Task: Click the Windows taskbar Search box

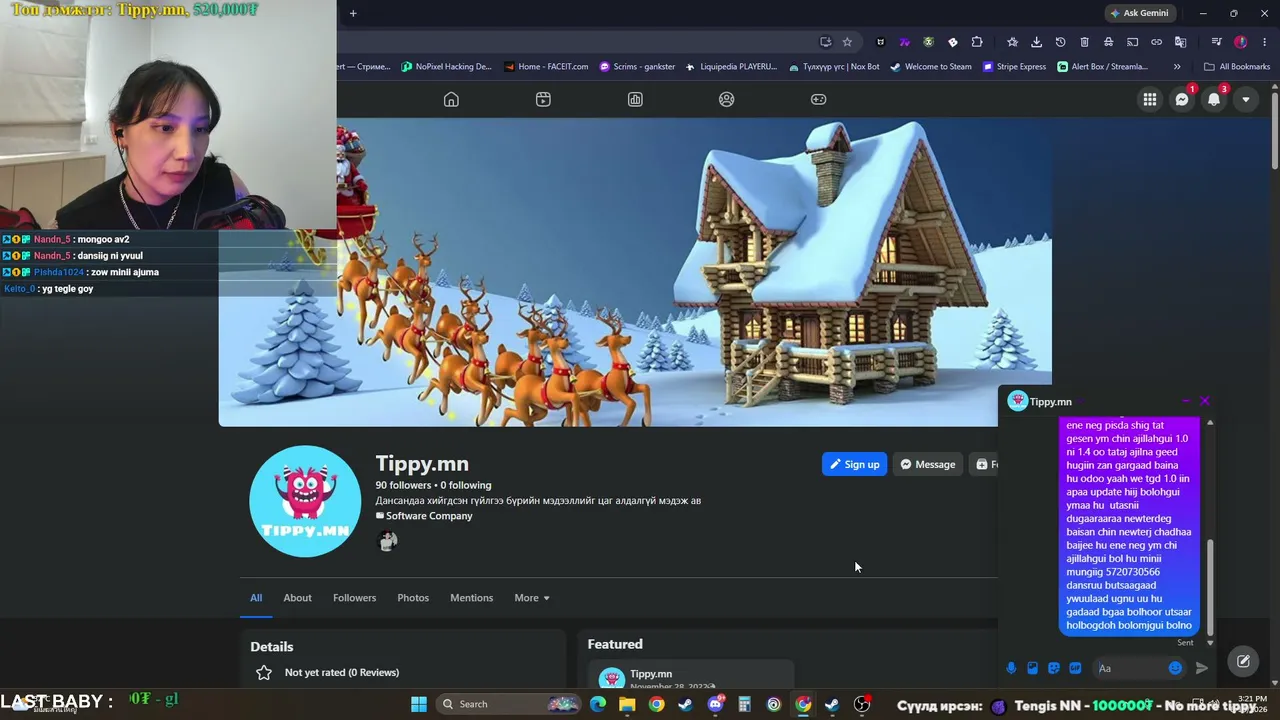Action: (x=510, y=704)
